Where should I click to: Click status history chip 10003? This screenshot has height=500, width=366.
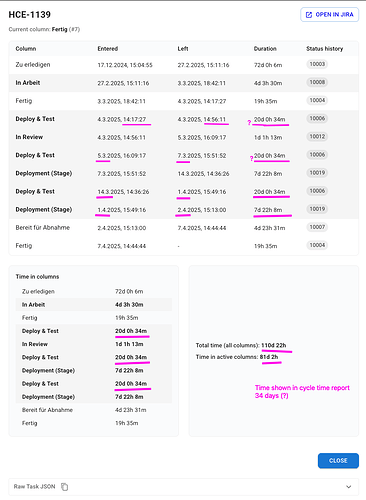[317, 64]
